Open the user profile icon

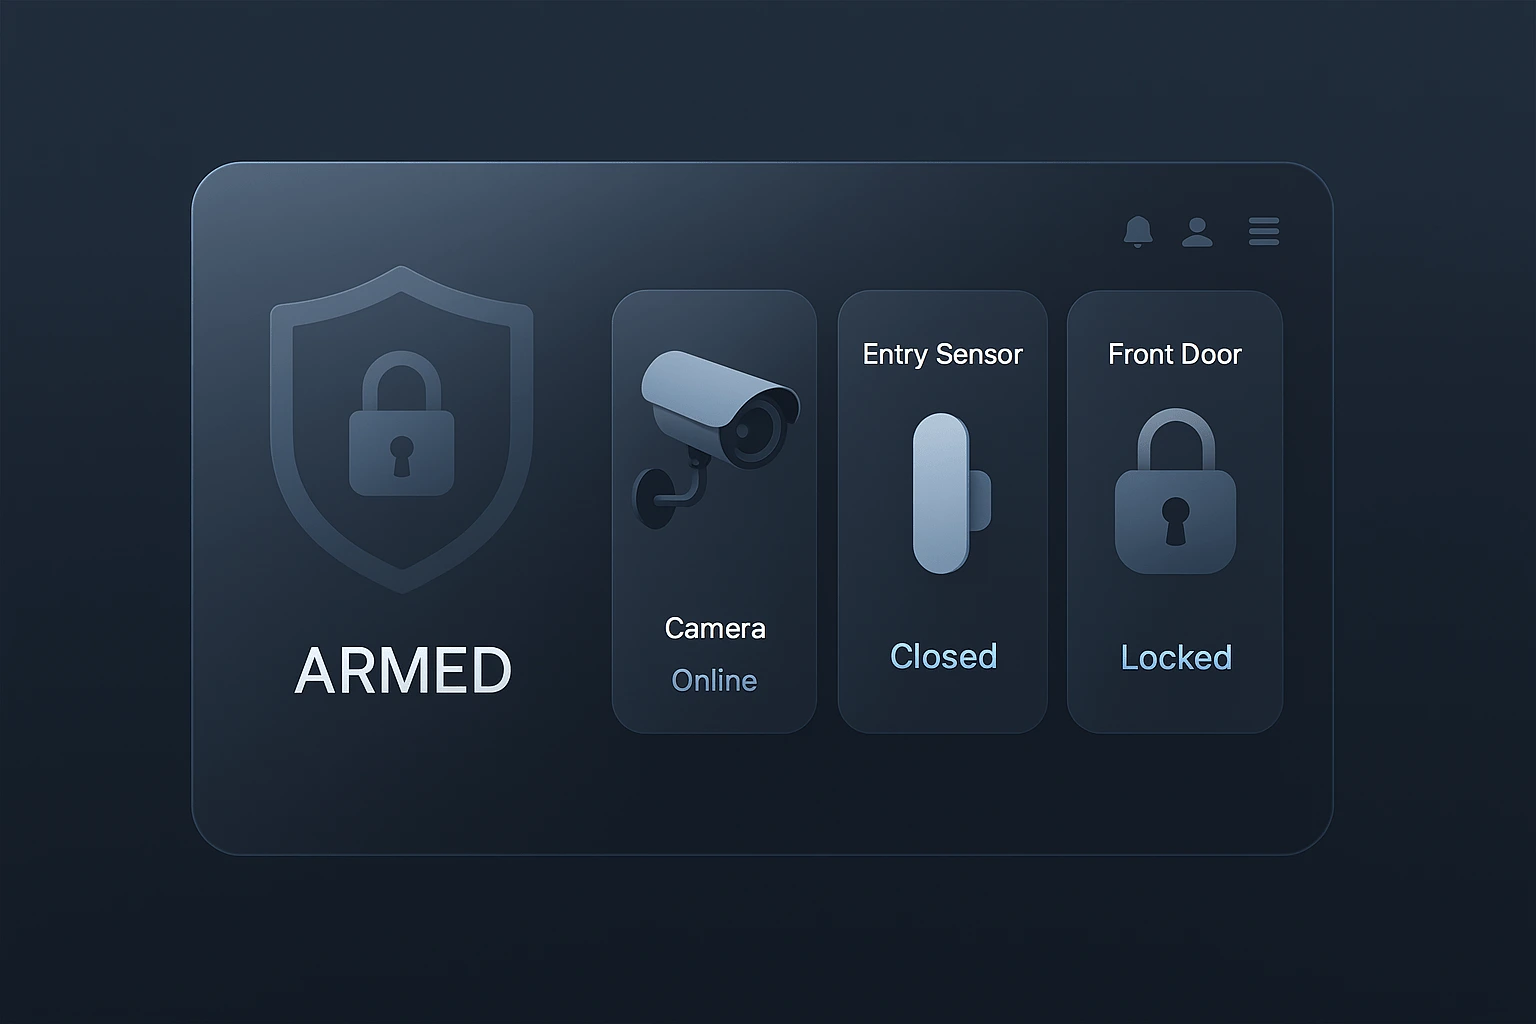(1197, 232)
